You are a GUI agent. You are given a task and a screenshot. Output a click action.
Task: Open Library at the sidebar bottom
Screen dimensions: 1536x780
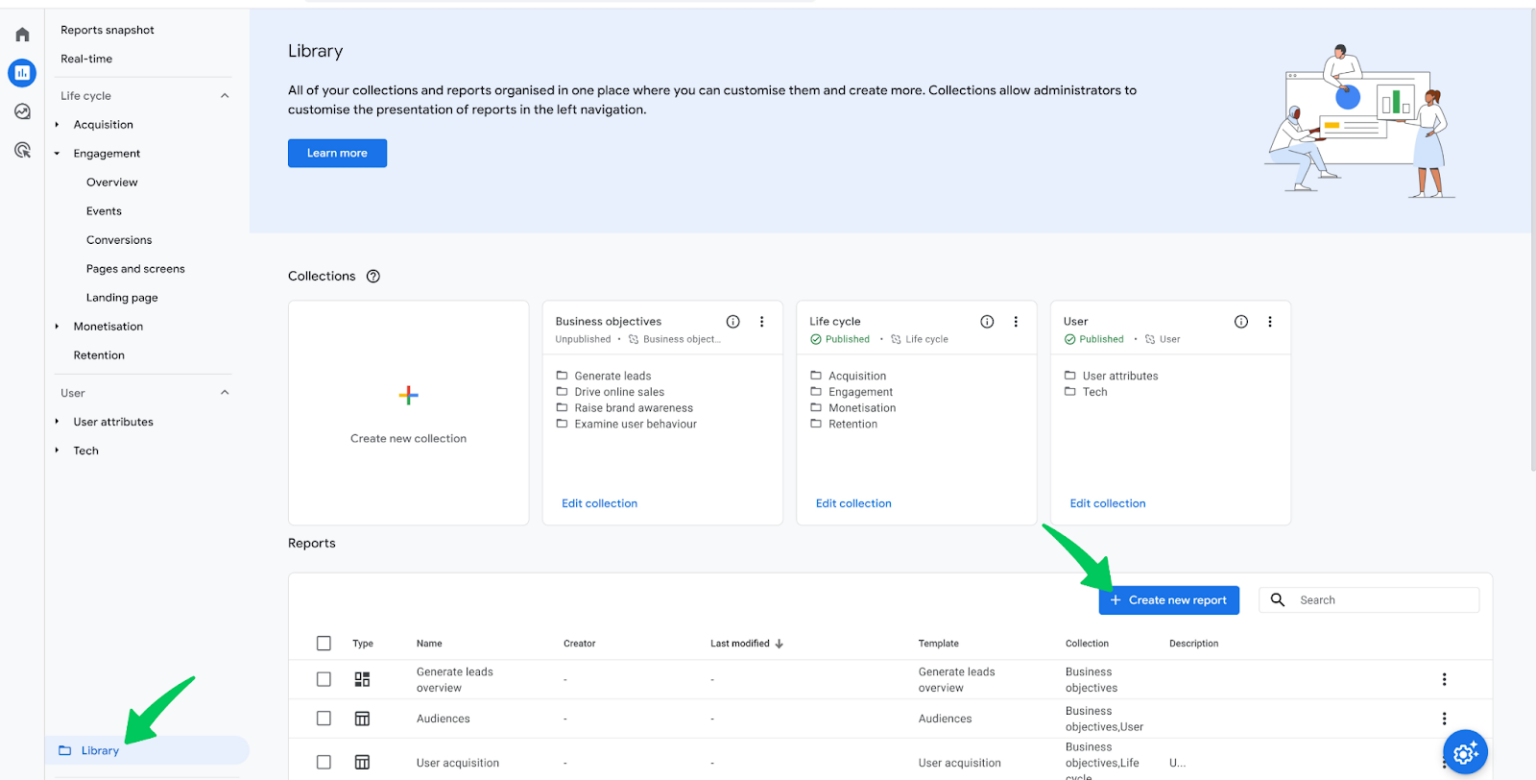coord(147,750)
